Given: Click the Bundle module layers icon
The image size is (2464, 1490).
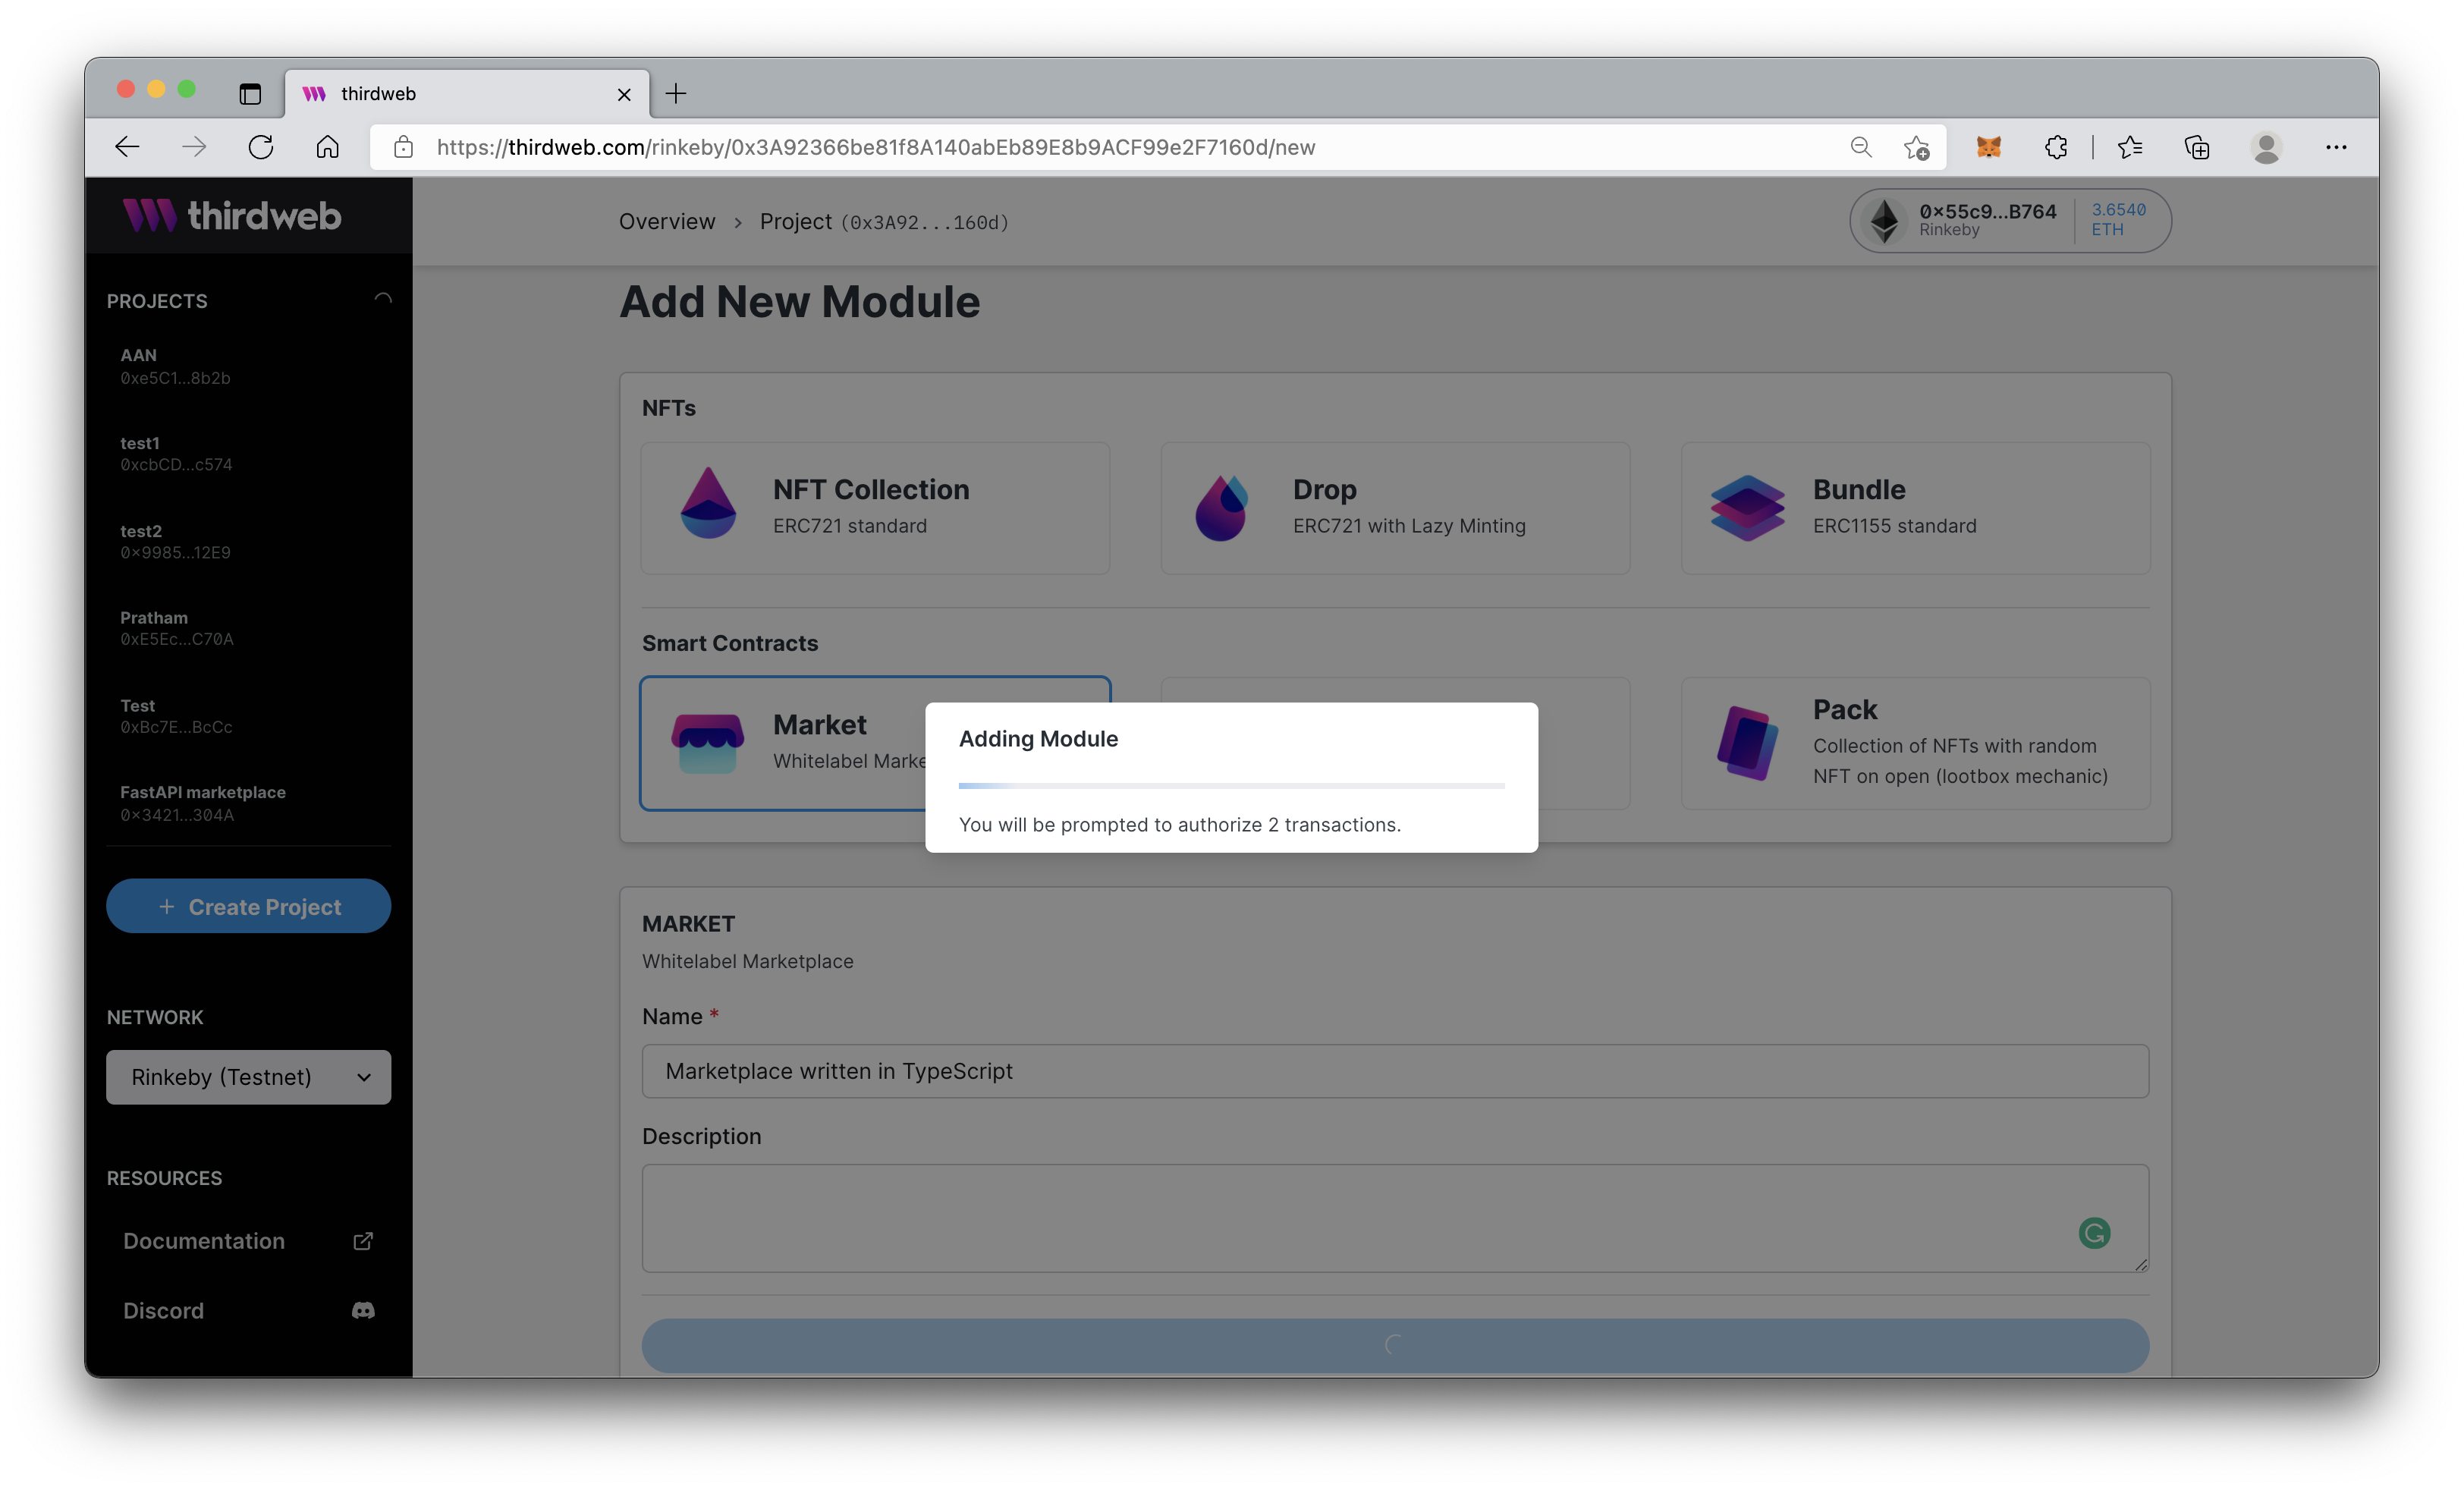Looking at the screenshot, I should [1747, 508].
